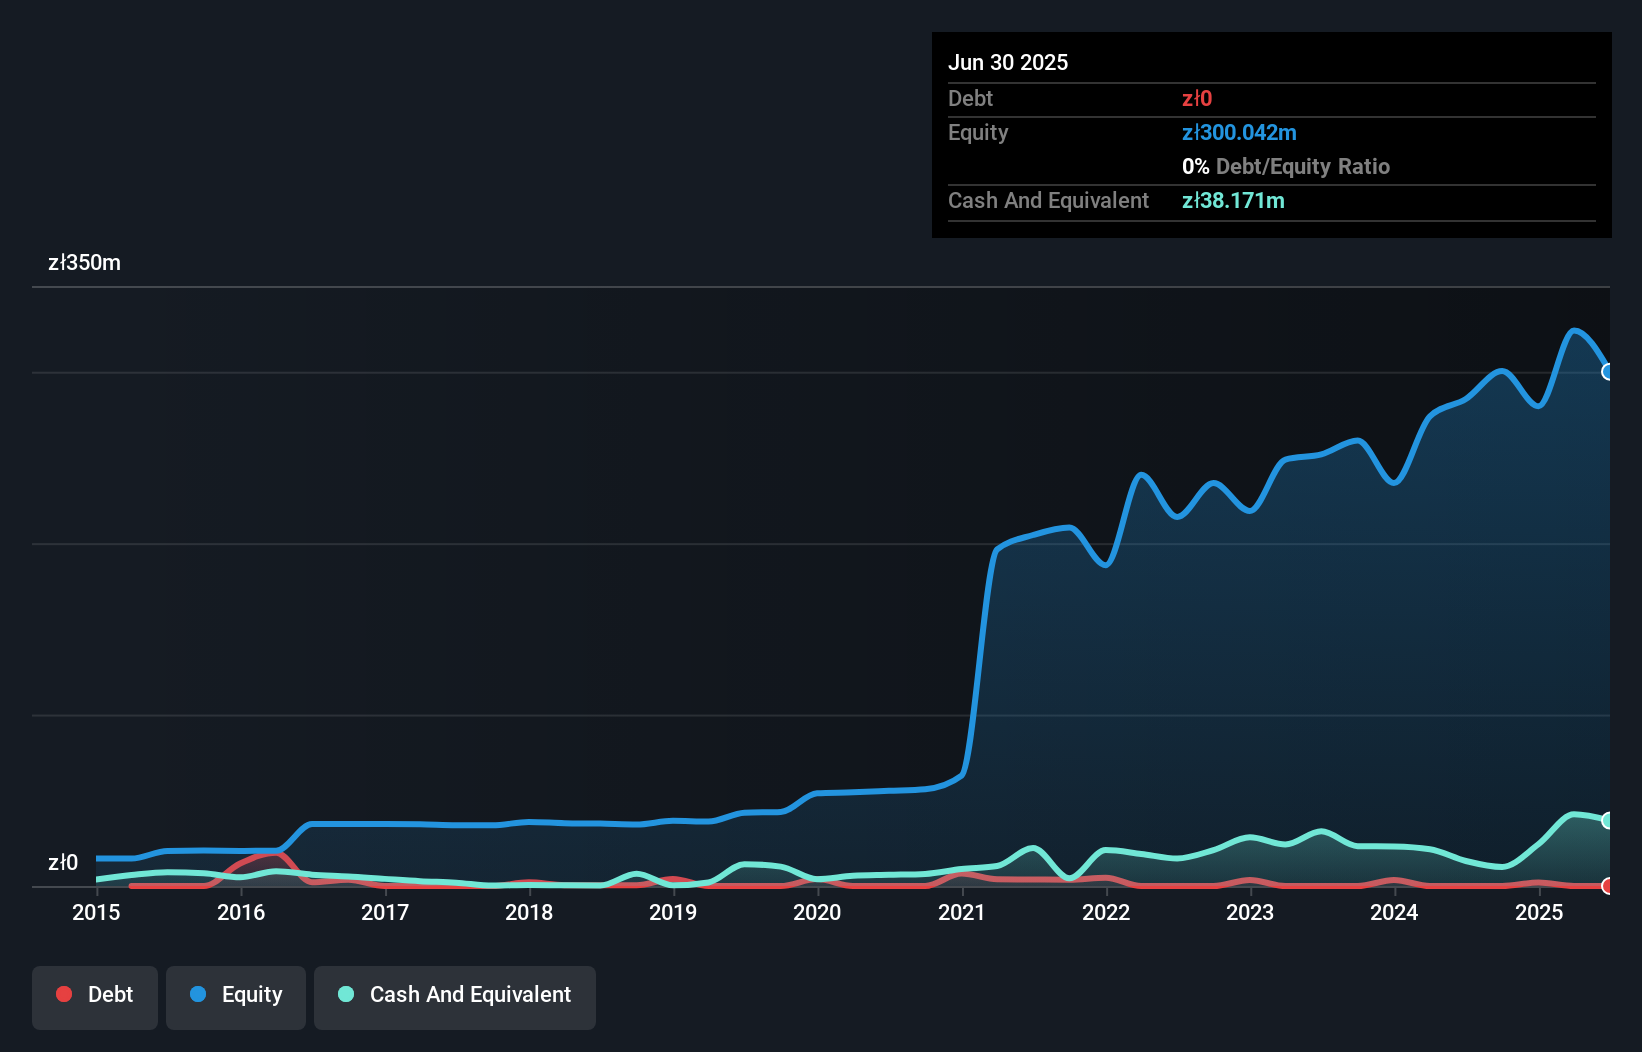1642x1052 pixels.
Task: Select the 2025 label on timeline
Action: coord(1539,912)
